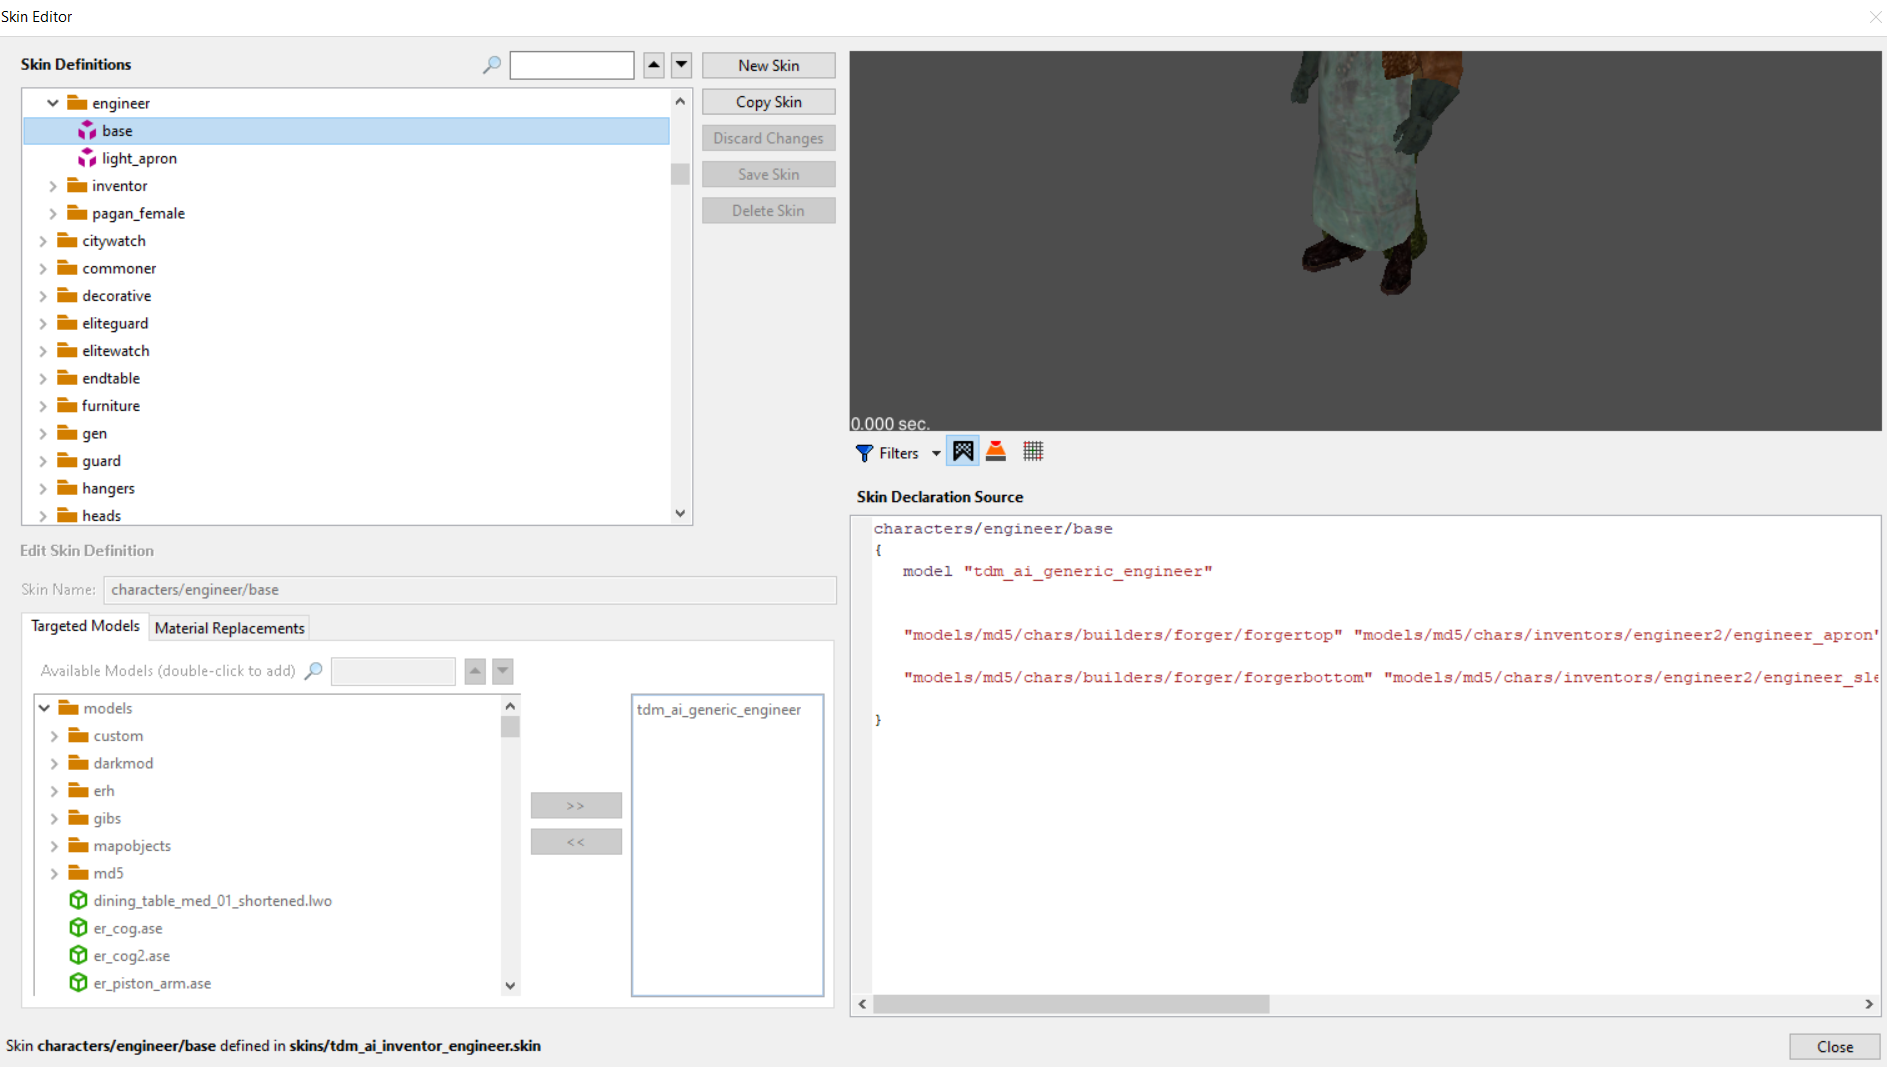The height and width of the screenshot is (1067, 1887).
Task: Toggle the textured render mode icon
Action: (x=962, y=452)
